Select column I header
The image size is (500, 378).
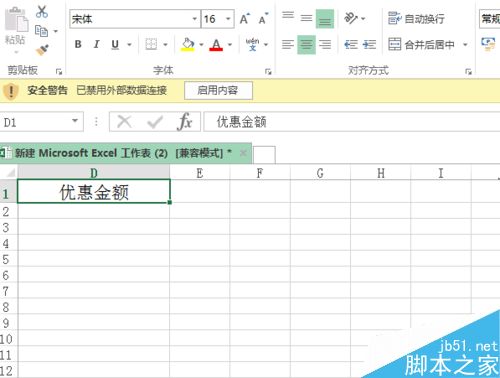(441, 173)
